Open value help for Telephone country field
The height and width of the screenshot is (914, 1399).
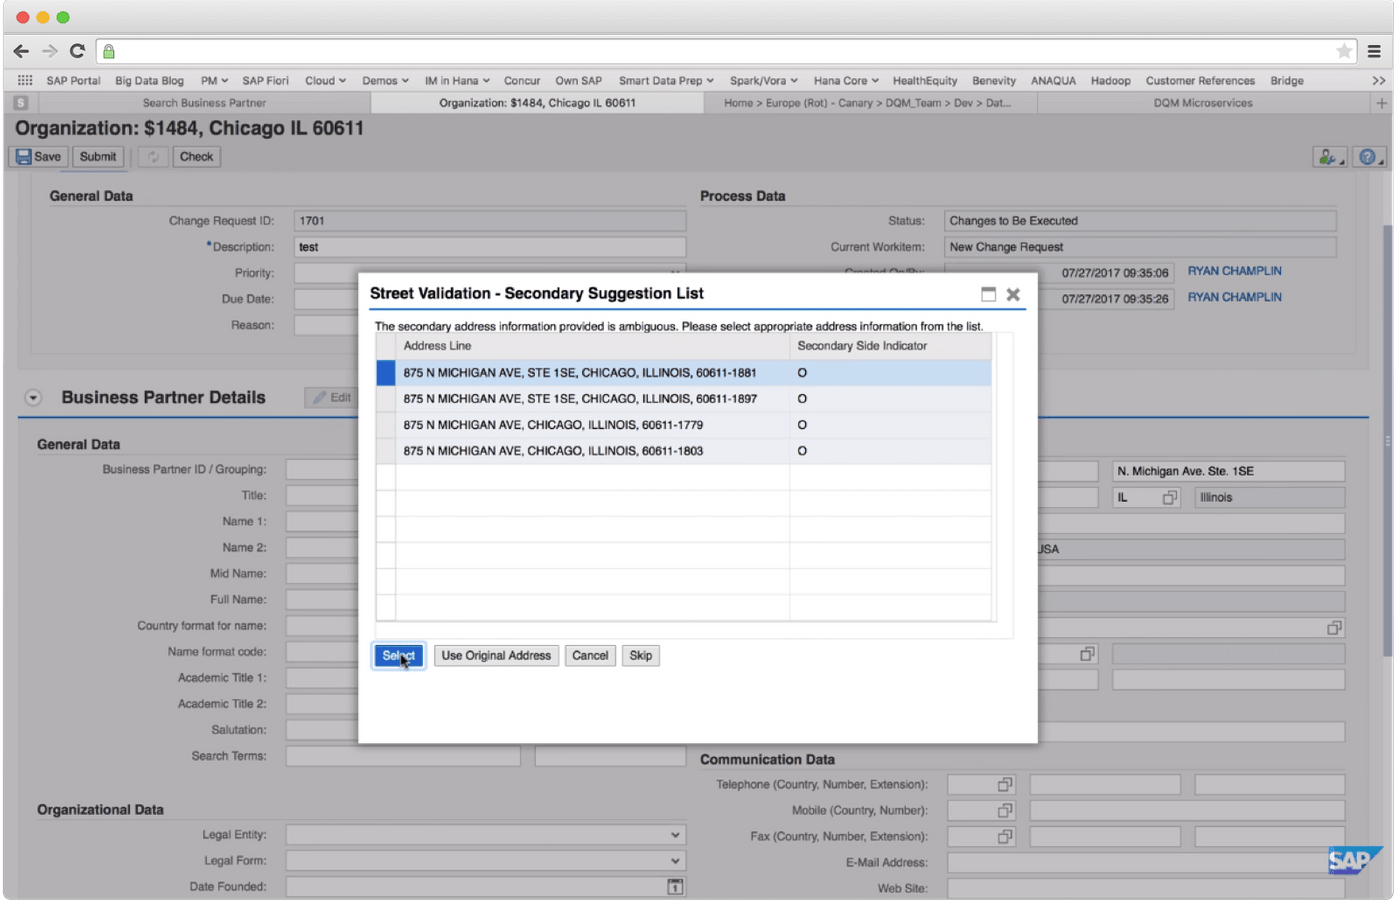[1005, 785]
